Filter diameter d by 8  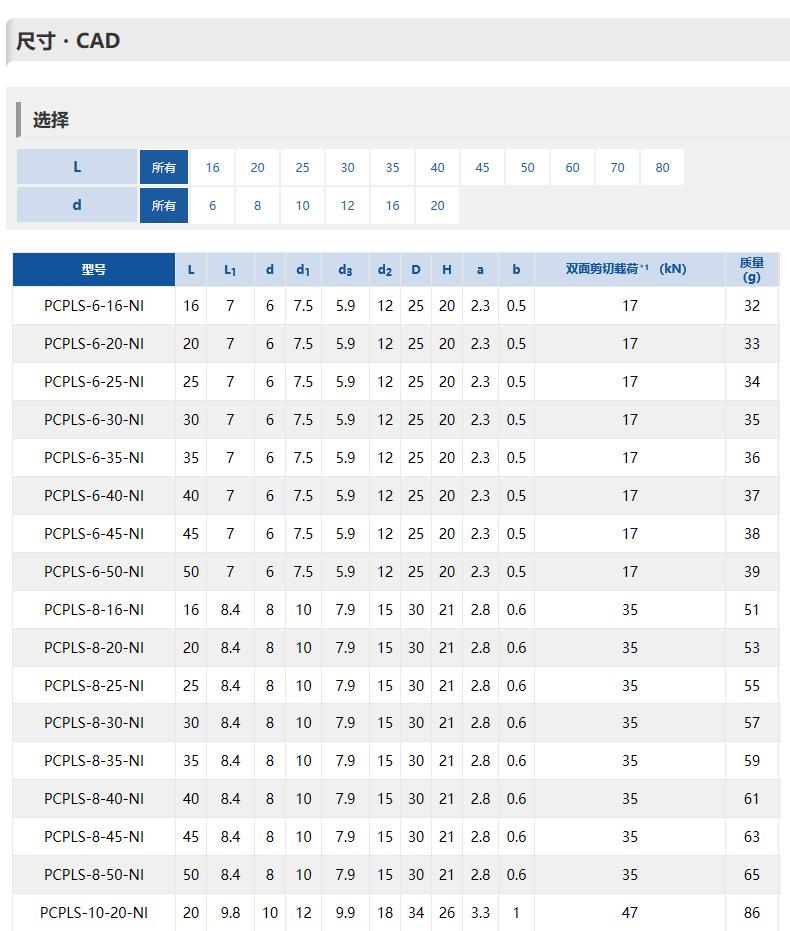pyautogui.click(x=257, y=206)
